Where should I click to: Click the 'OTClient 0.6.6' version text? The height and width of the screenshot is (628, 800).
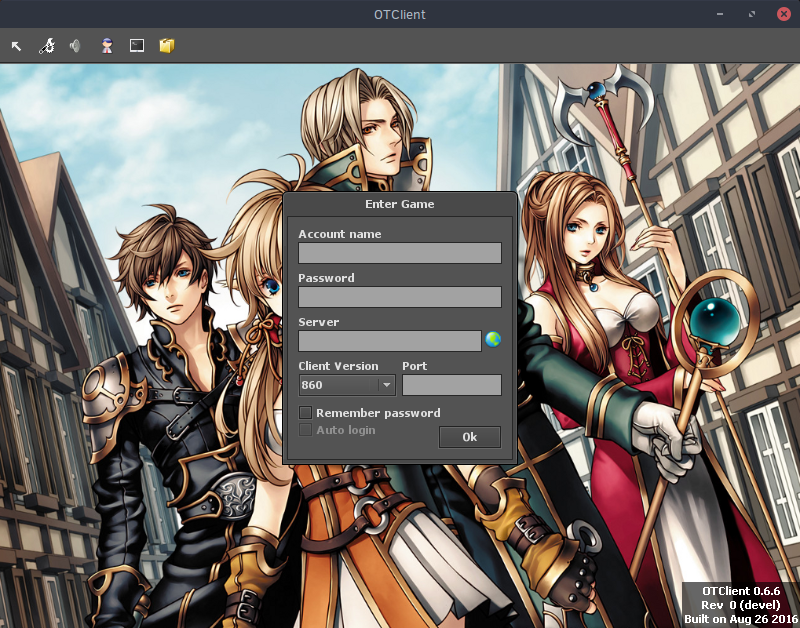(x=741, y=591)
